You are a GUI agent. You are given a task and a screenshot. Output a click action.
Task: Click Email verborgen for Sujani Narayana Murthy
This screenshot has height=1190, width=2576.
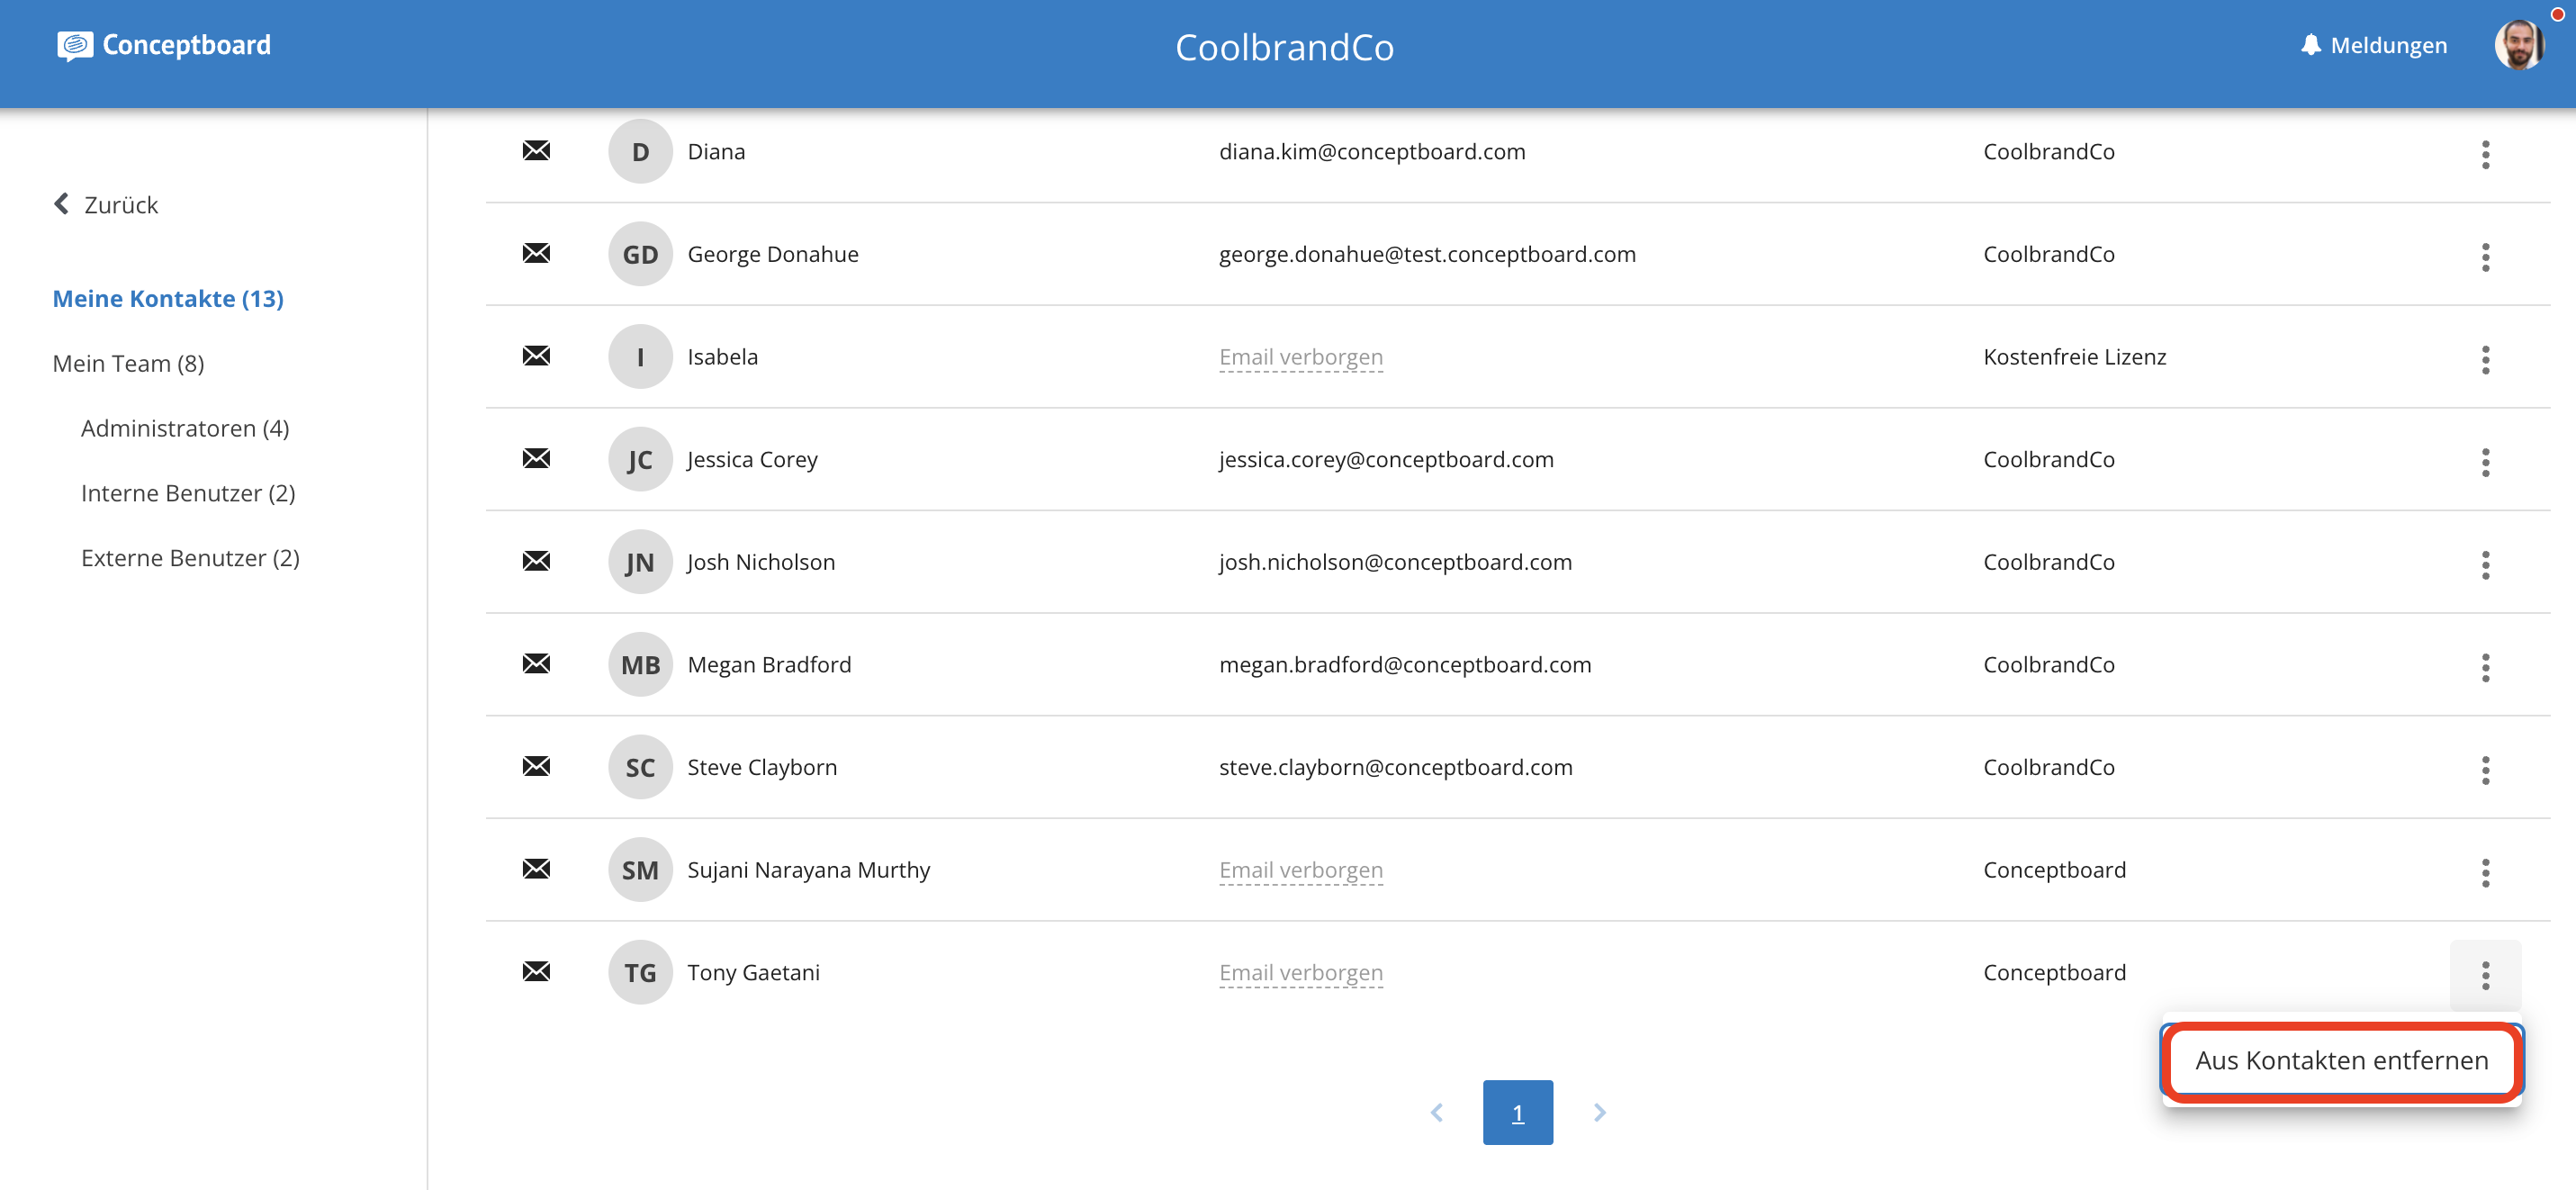point(1300,870)
